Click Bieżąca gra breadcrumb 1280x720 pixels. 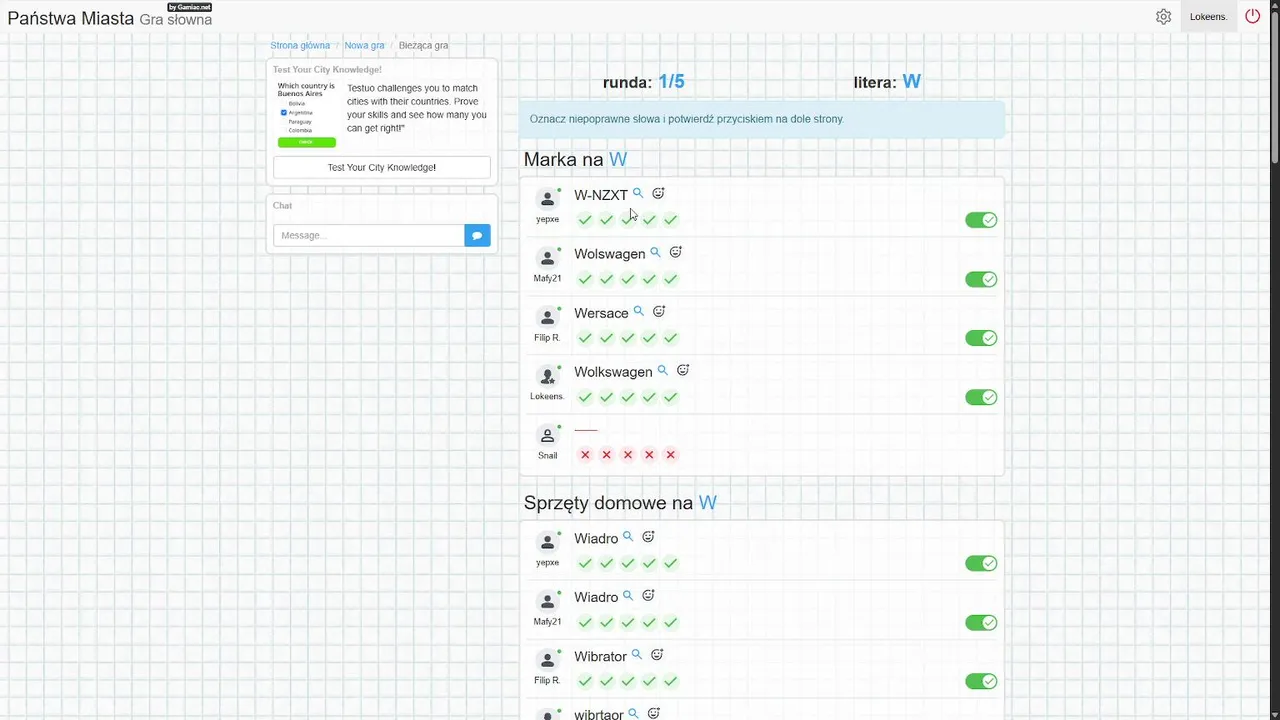(423, 45)
